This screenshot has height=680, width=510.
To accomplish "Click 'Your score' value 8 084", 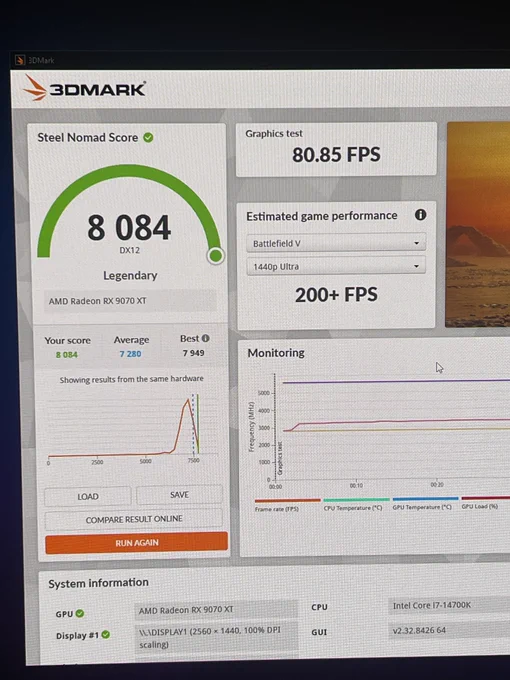I will (x=67, y=355).
